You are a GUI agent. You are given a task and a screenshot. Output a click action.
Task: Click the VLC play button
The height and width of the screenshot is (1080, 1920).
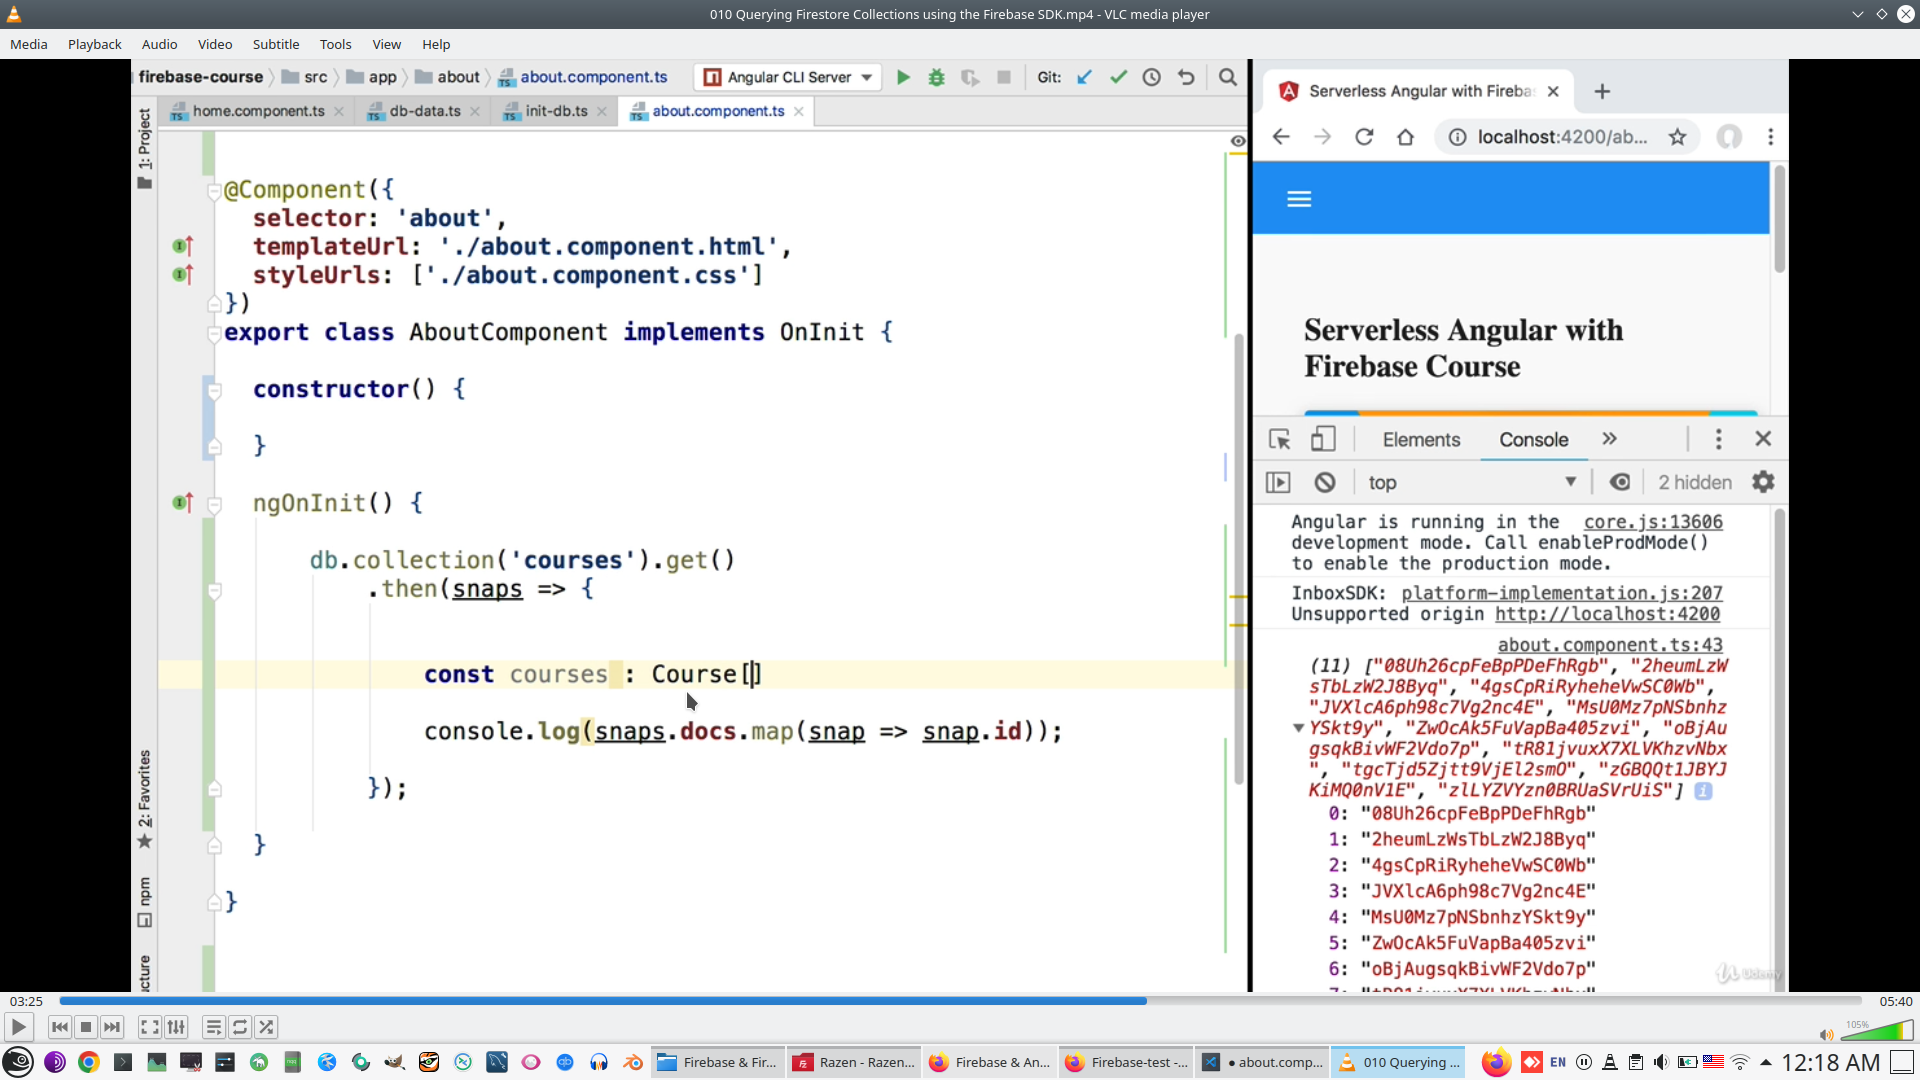[18, 1027]
